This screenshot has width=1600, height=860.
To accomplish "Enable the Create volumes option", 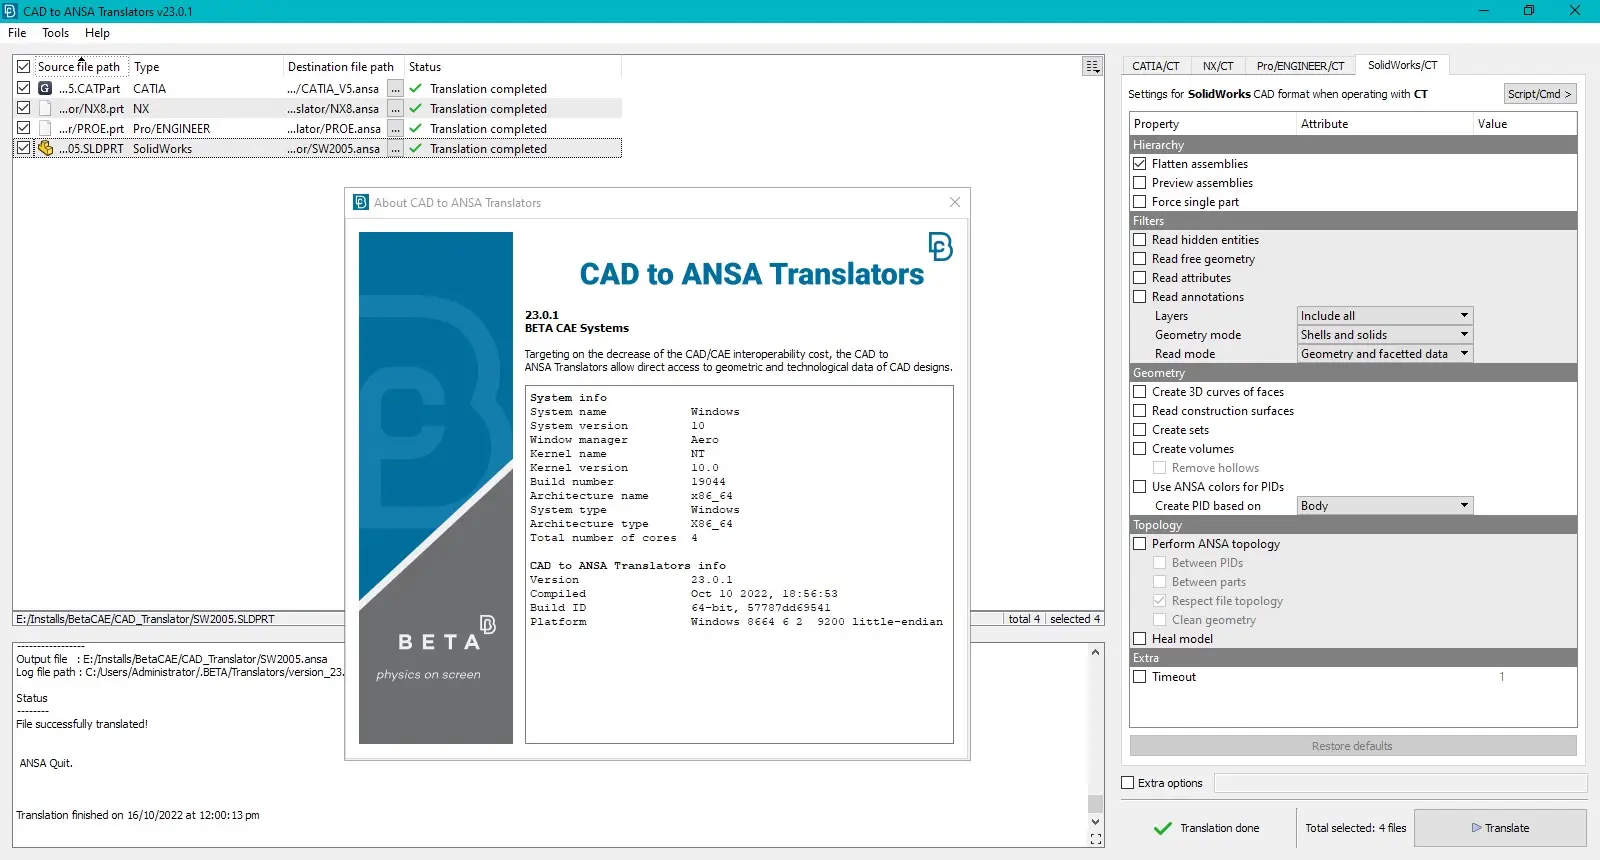I will (x=1139, y=448).
